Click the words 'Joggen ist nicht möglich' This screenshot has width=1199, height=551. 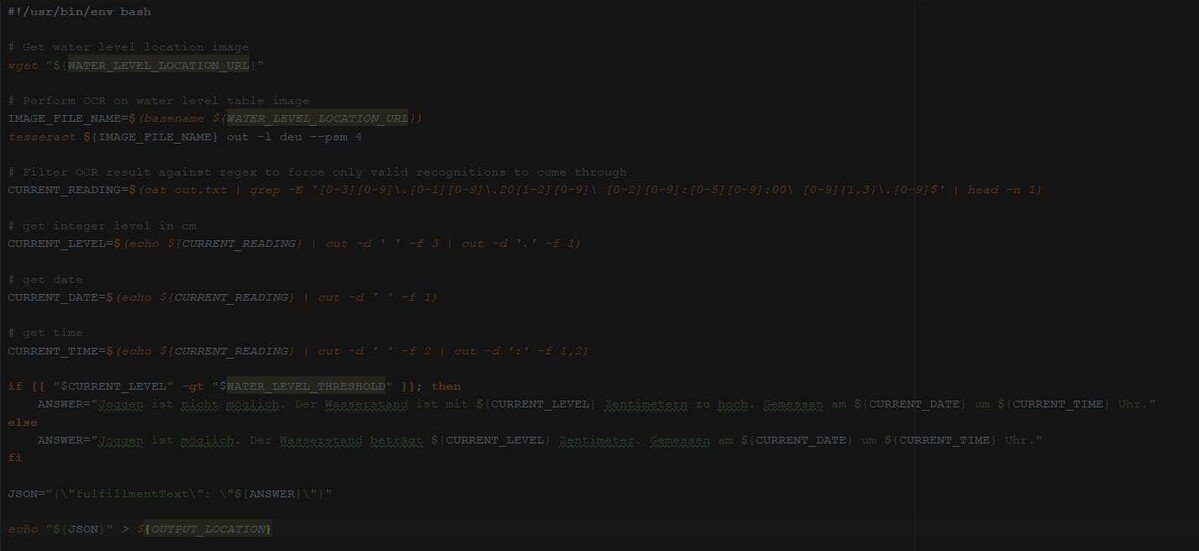[x=189, y=404]
